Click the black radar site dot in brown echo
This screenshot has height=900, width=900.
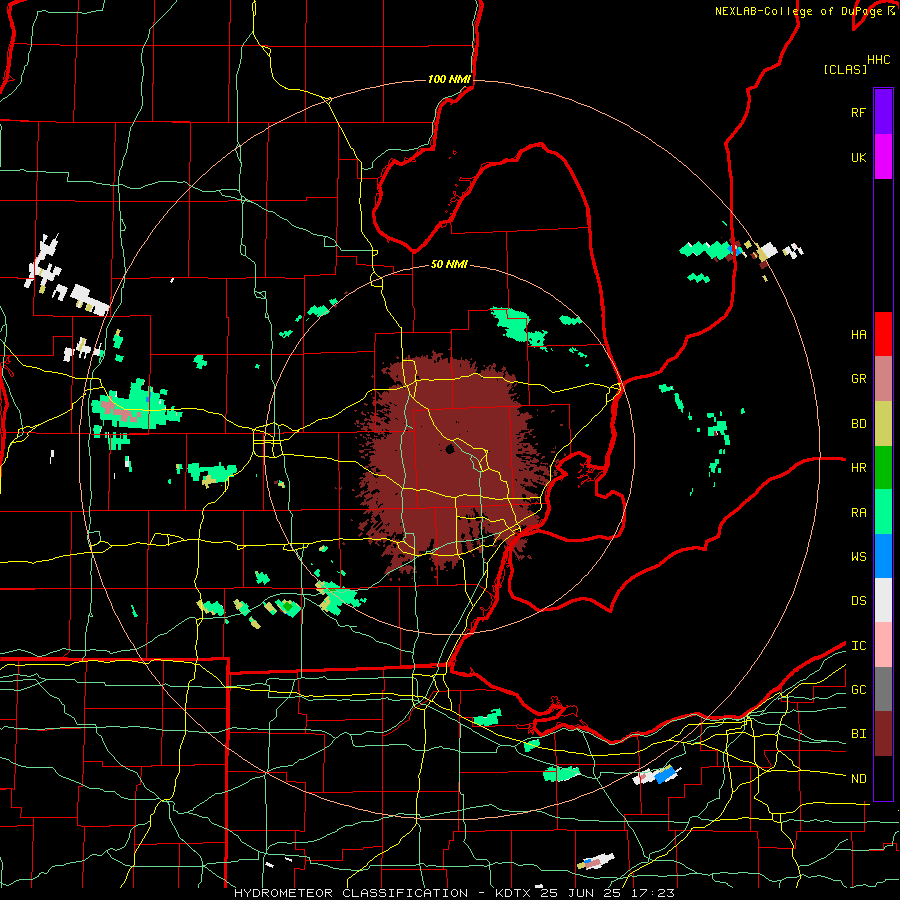[x=449, y=449]
